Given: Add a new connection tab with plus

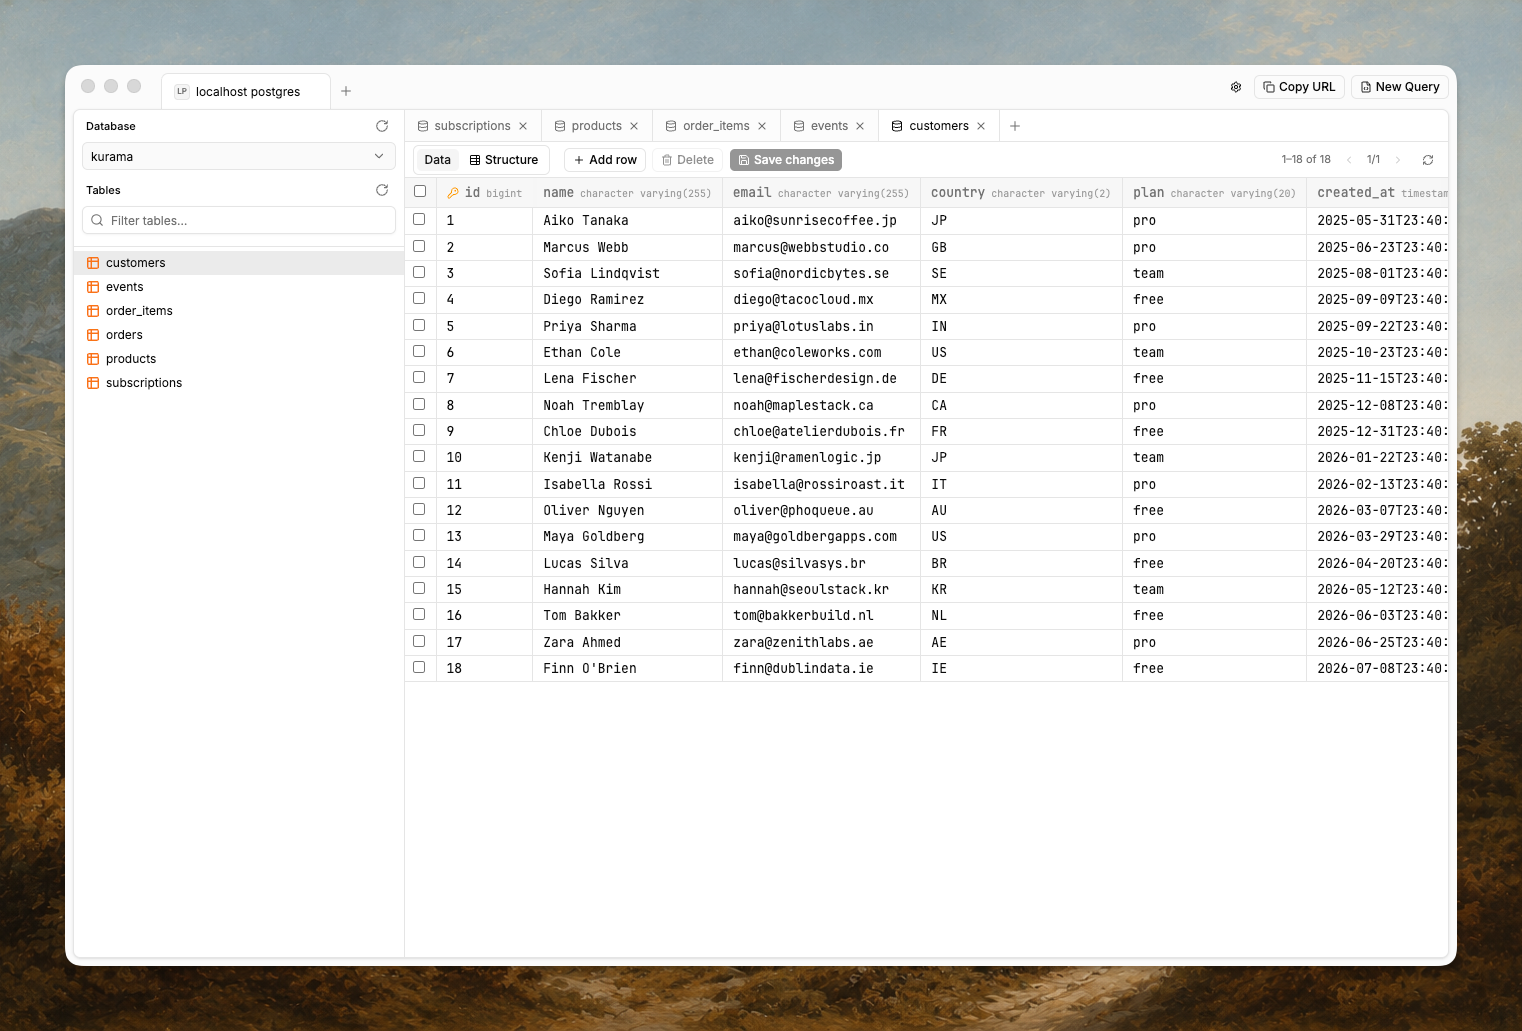Looking at the screenshot, I should tap(346, 91).
